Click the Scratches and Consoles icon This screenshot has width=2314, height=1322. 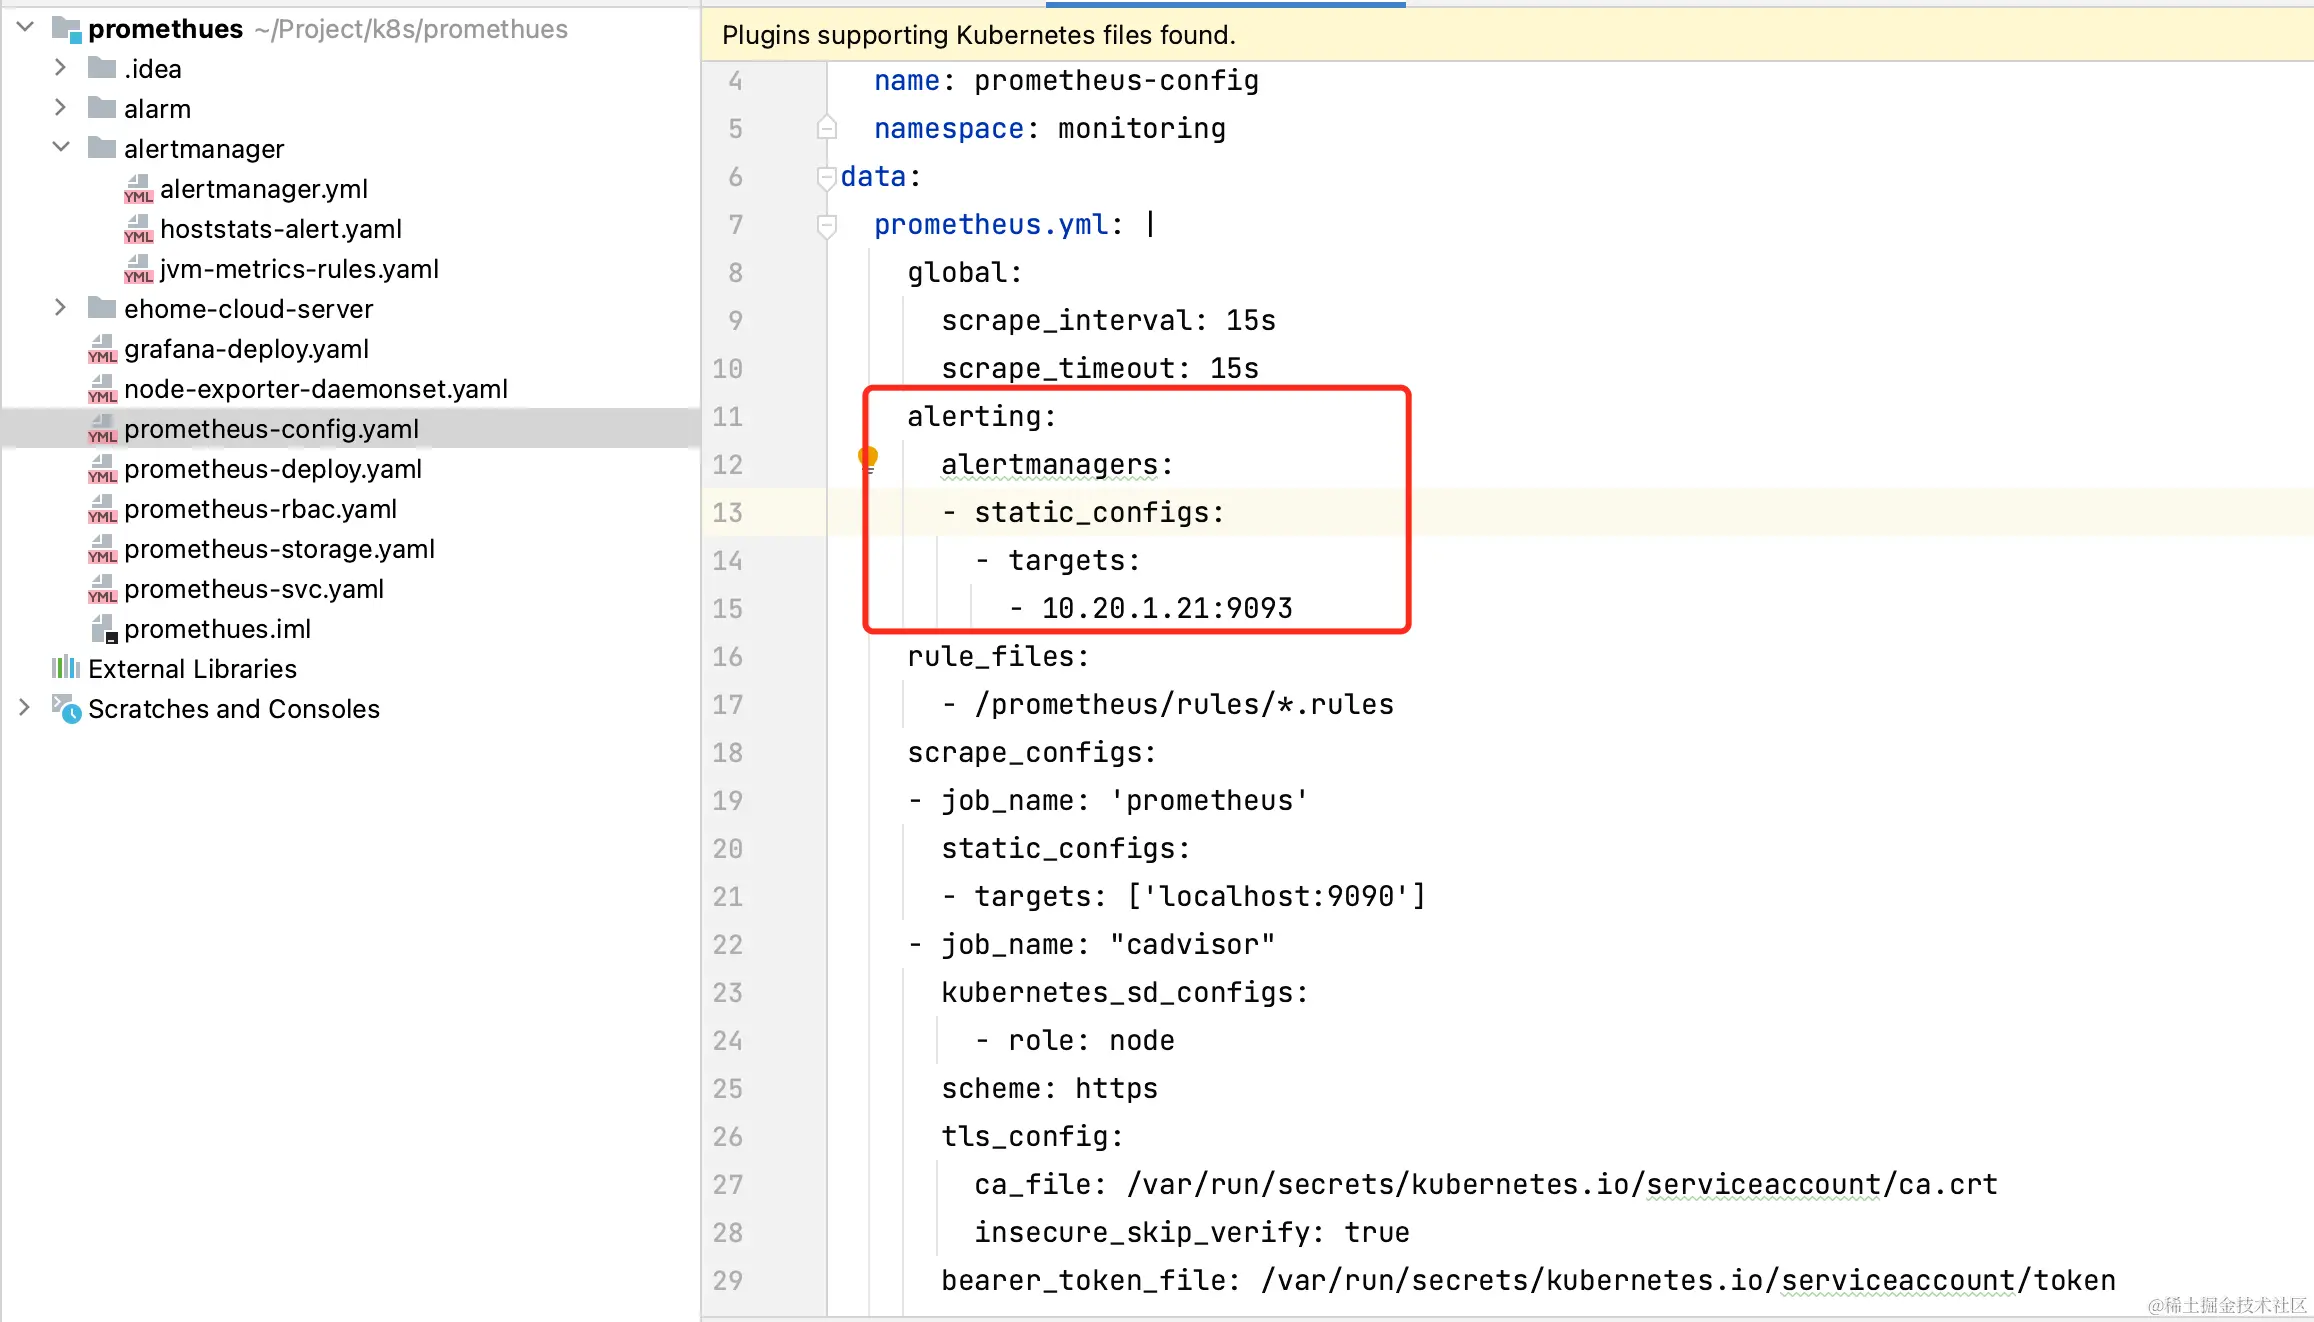[66, 708]
